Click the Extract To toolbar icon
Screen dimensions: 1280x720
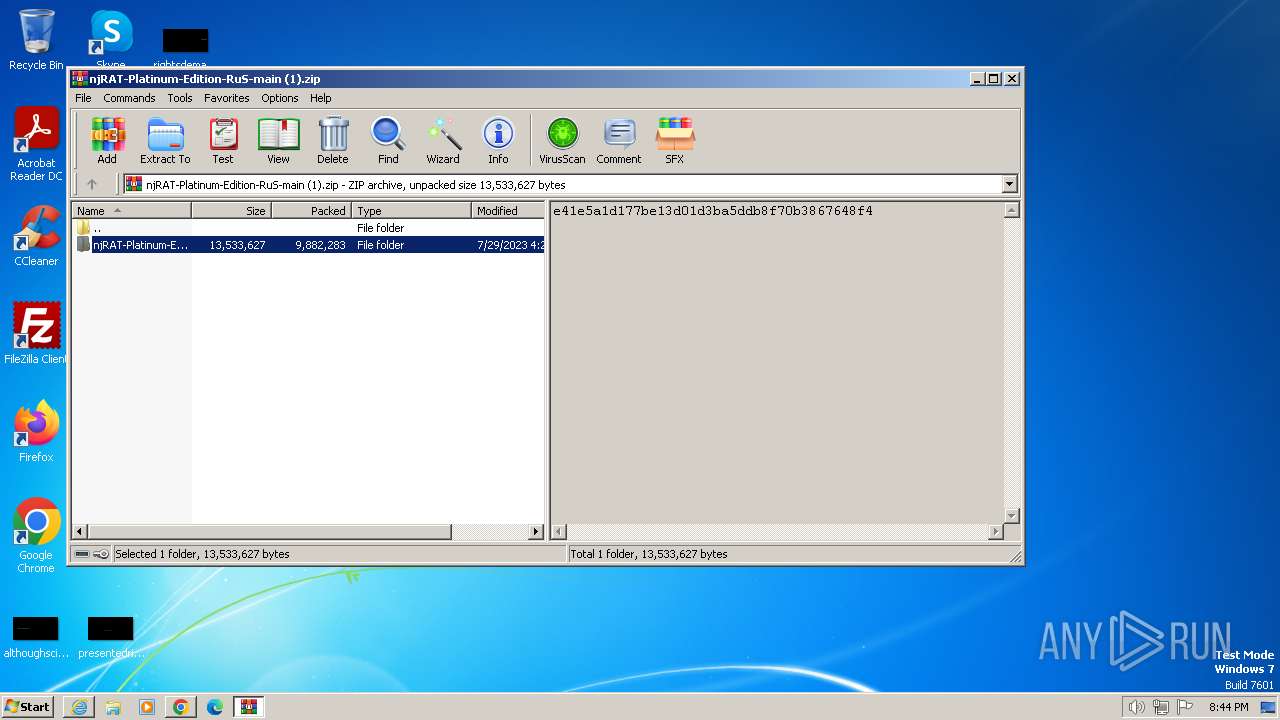click(165, 141)
